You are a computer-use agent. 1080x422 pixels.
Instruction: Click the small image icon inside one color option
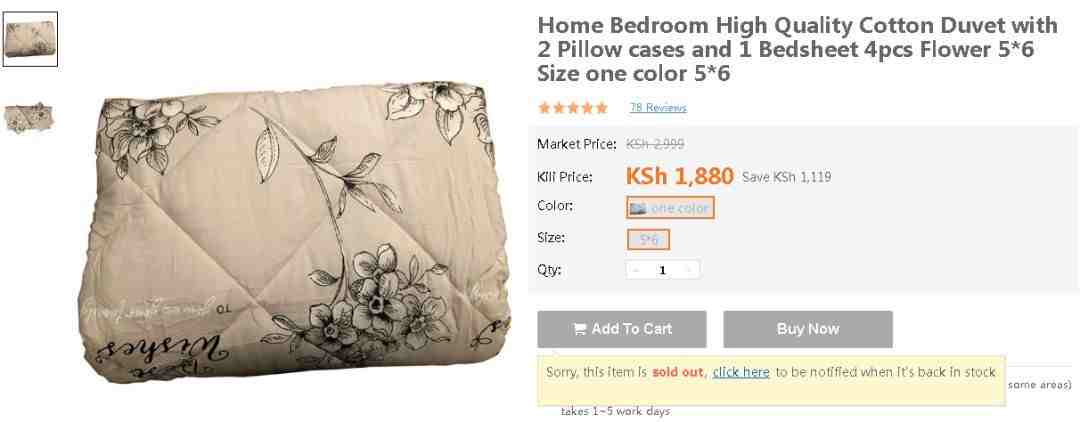coord(638,208)
